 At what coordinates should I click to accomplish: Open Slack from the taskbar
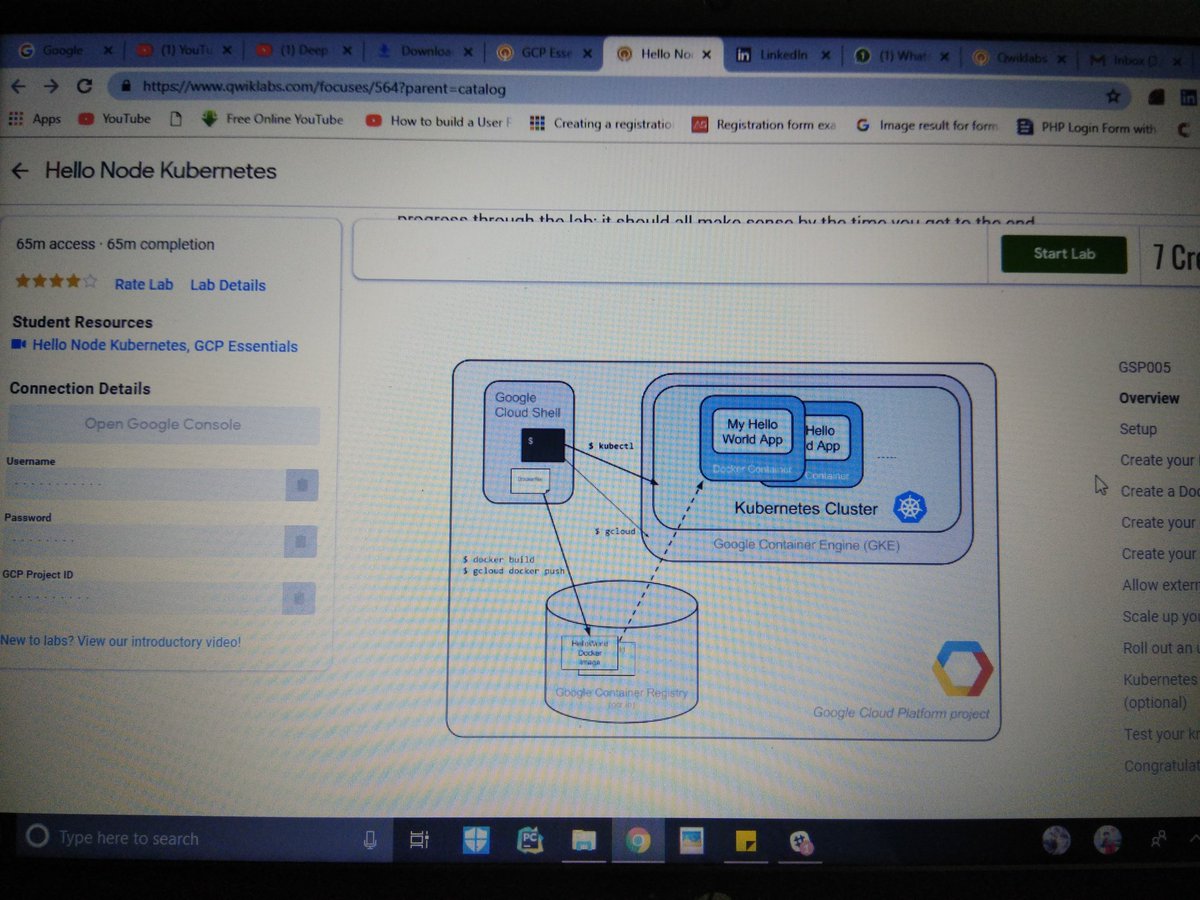(799, 842)
